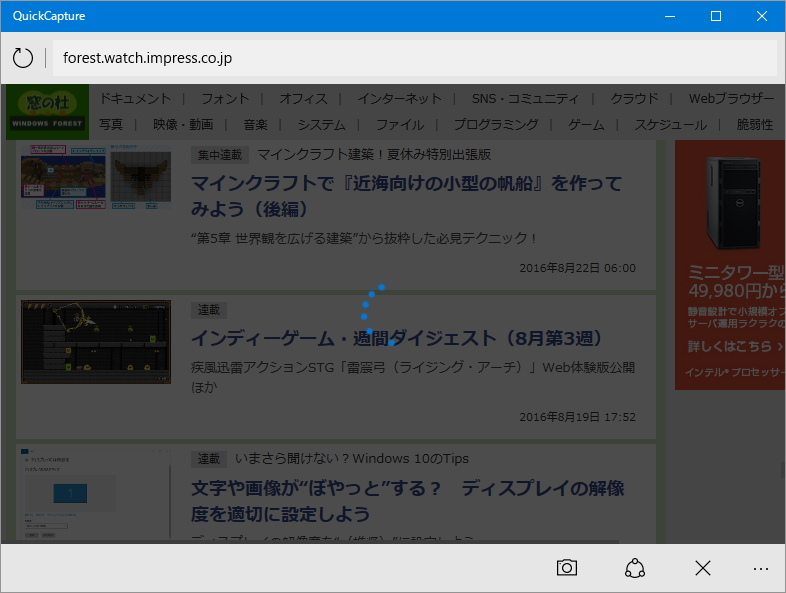The image size is (786, 593).
Task: Click the マインクラフト建築！夏休み特別出張版 series link
Action: click(374, 154)
